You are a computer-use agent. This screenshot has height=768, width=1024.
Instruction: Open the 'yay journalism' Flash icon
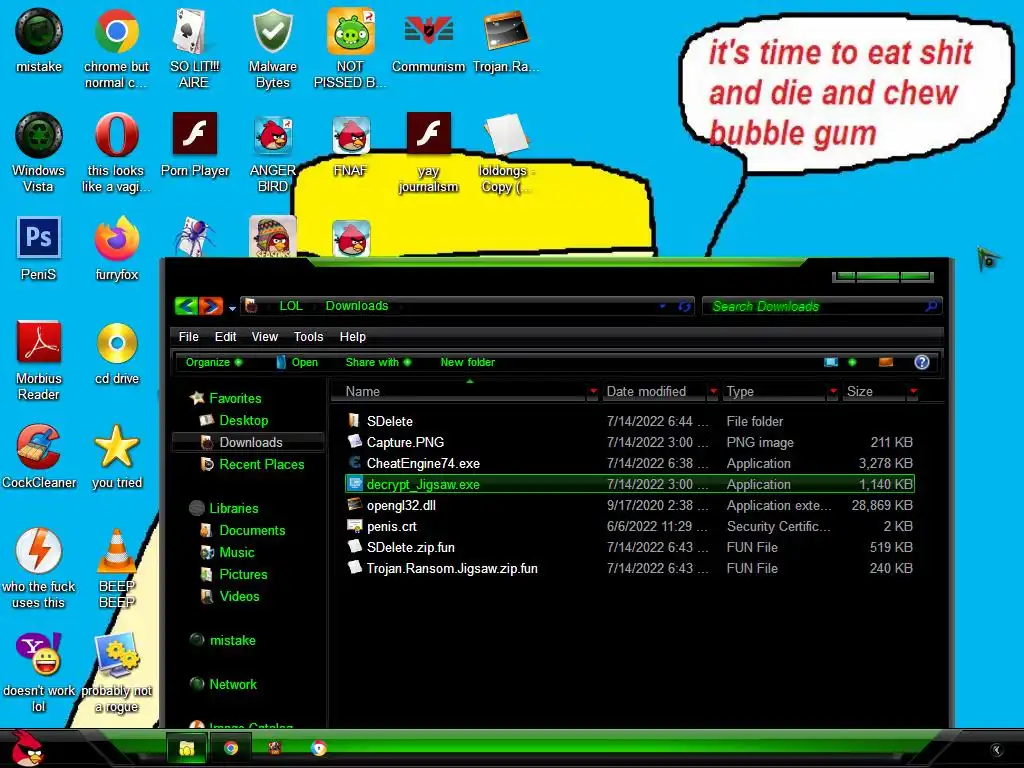point(428,152)
